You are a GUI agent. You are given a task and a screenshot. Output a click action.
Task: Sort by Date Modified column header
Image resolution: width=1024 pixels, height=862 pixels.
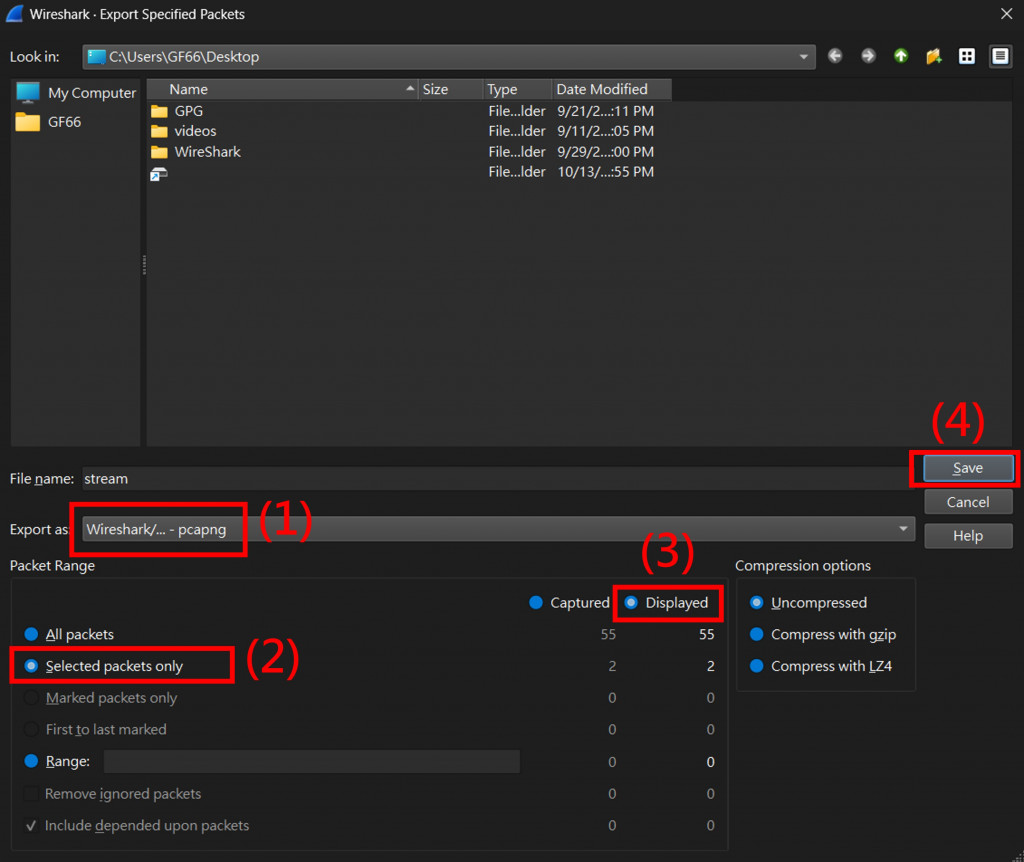[612, 89]
